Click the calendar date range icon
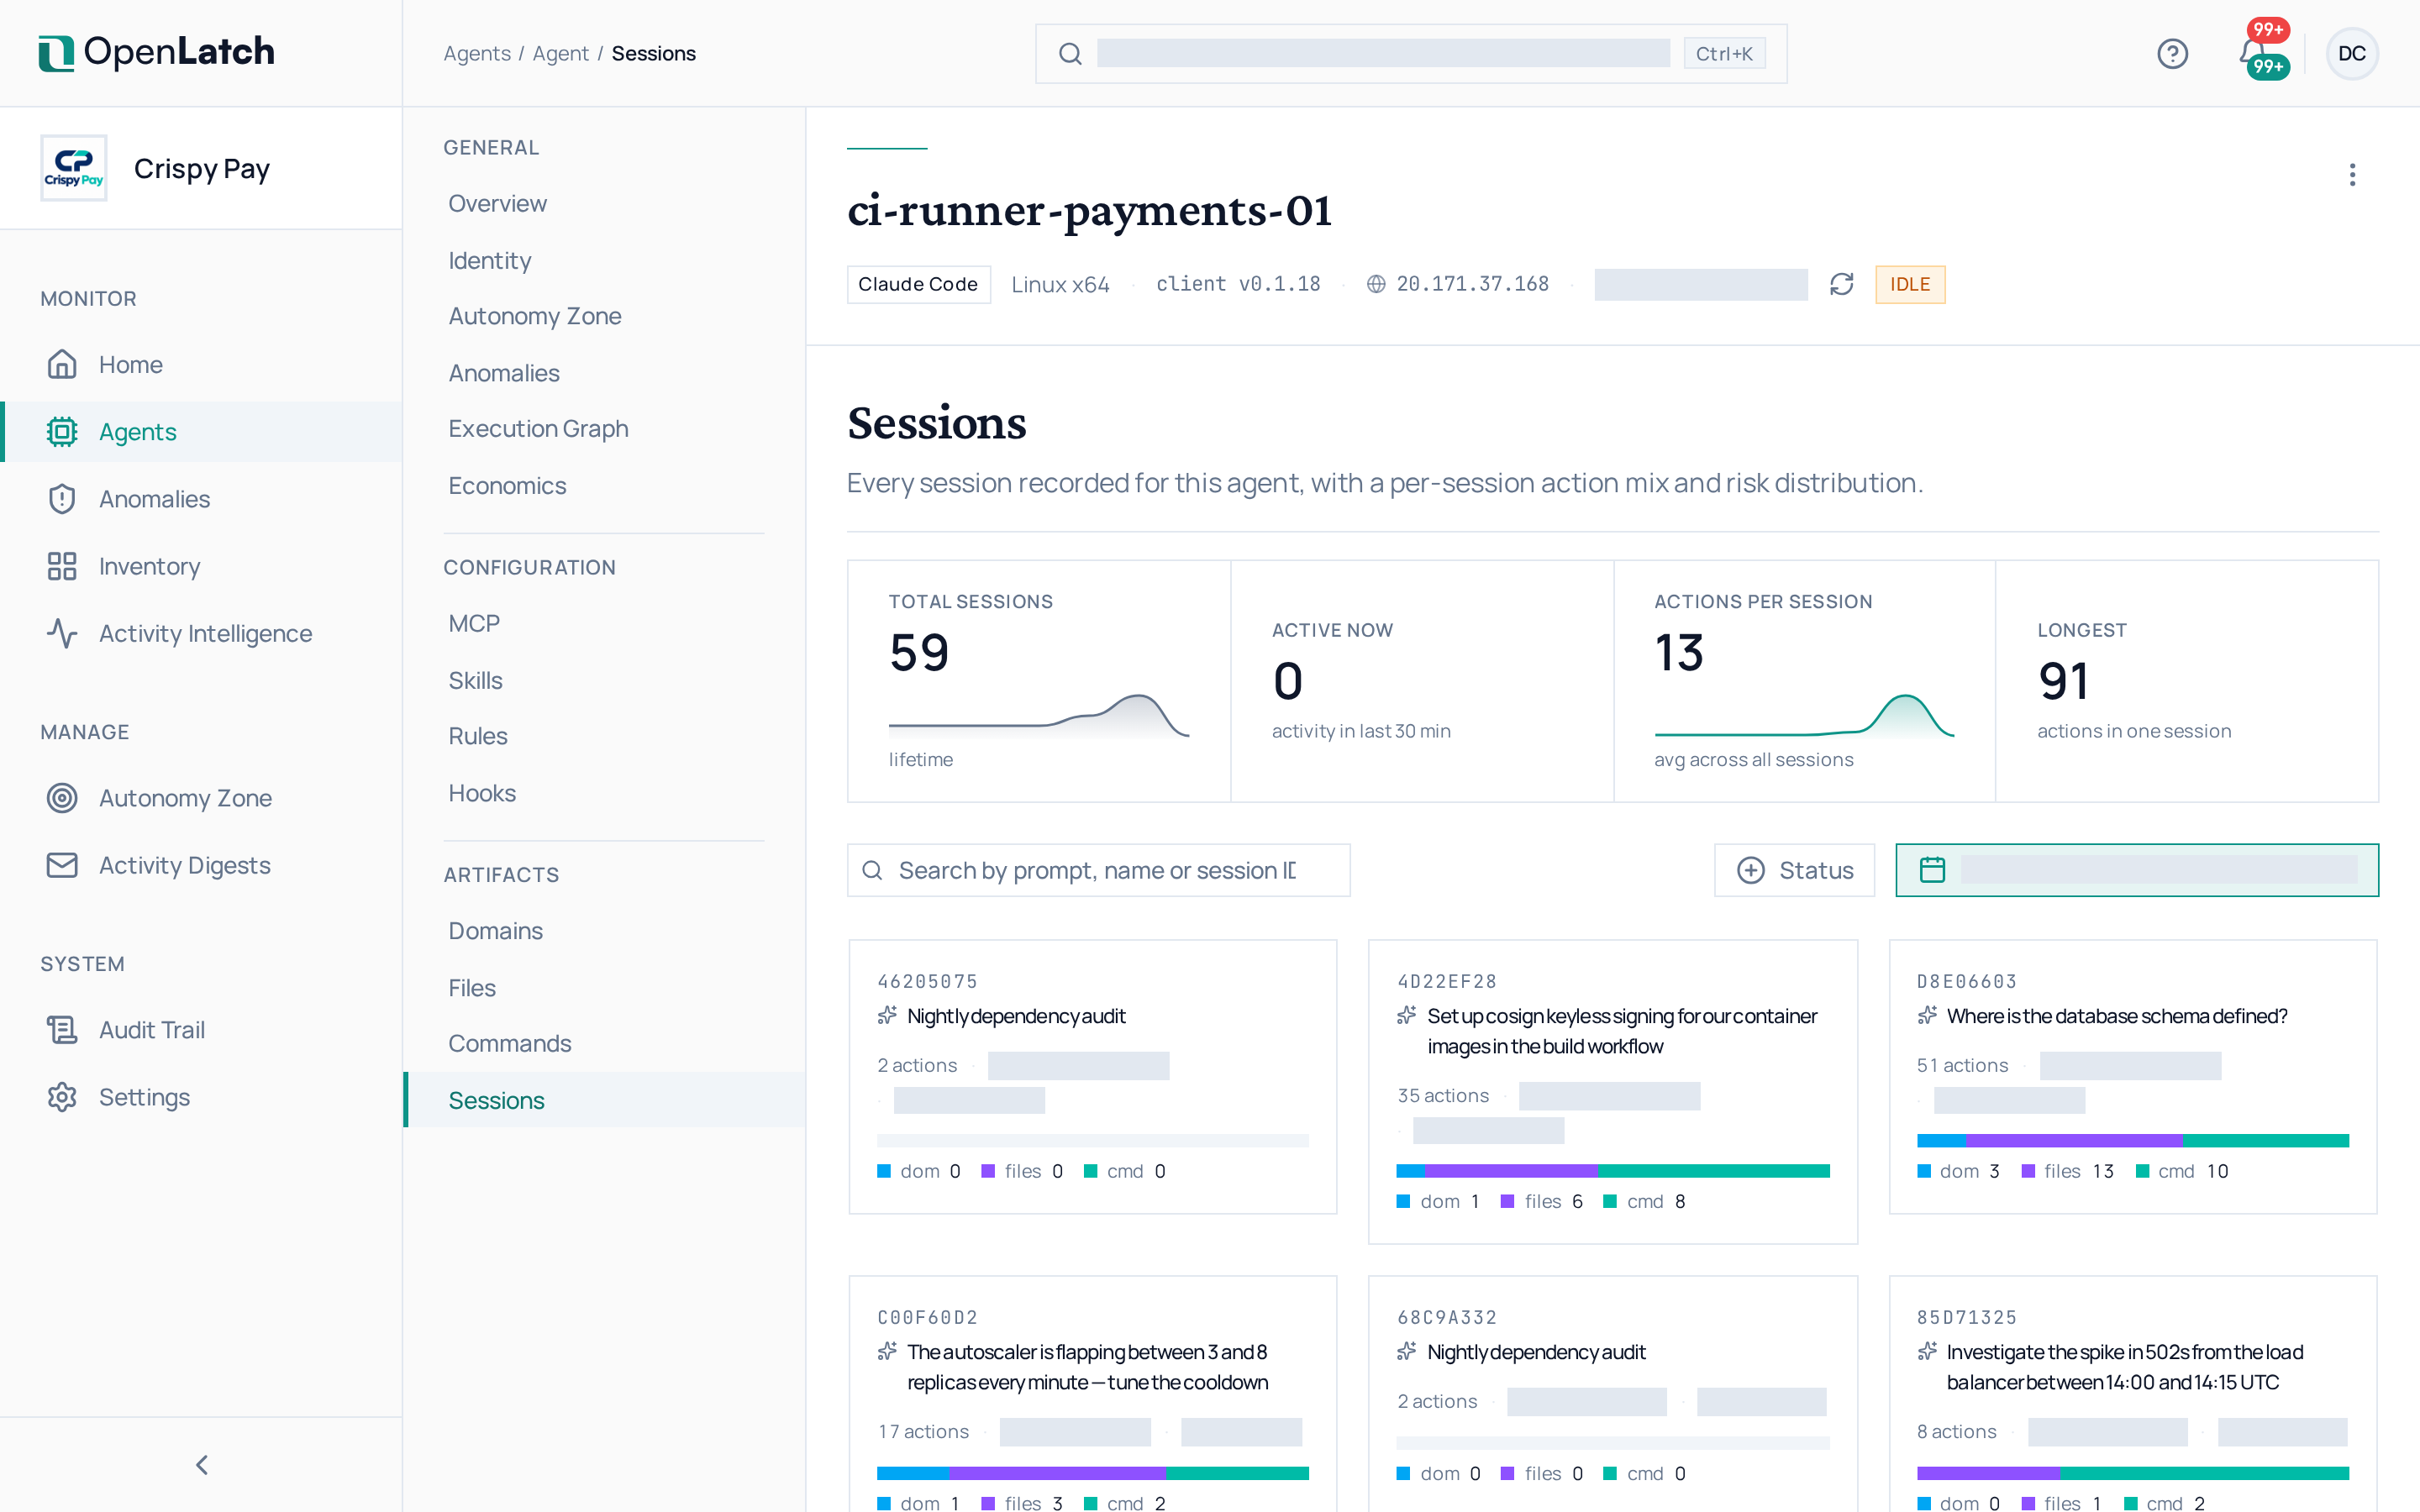2420x1512 pixels. (x=1932, y=870)
